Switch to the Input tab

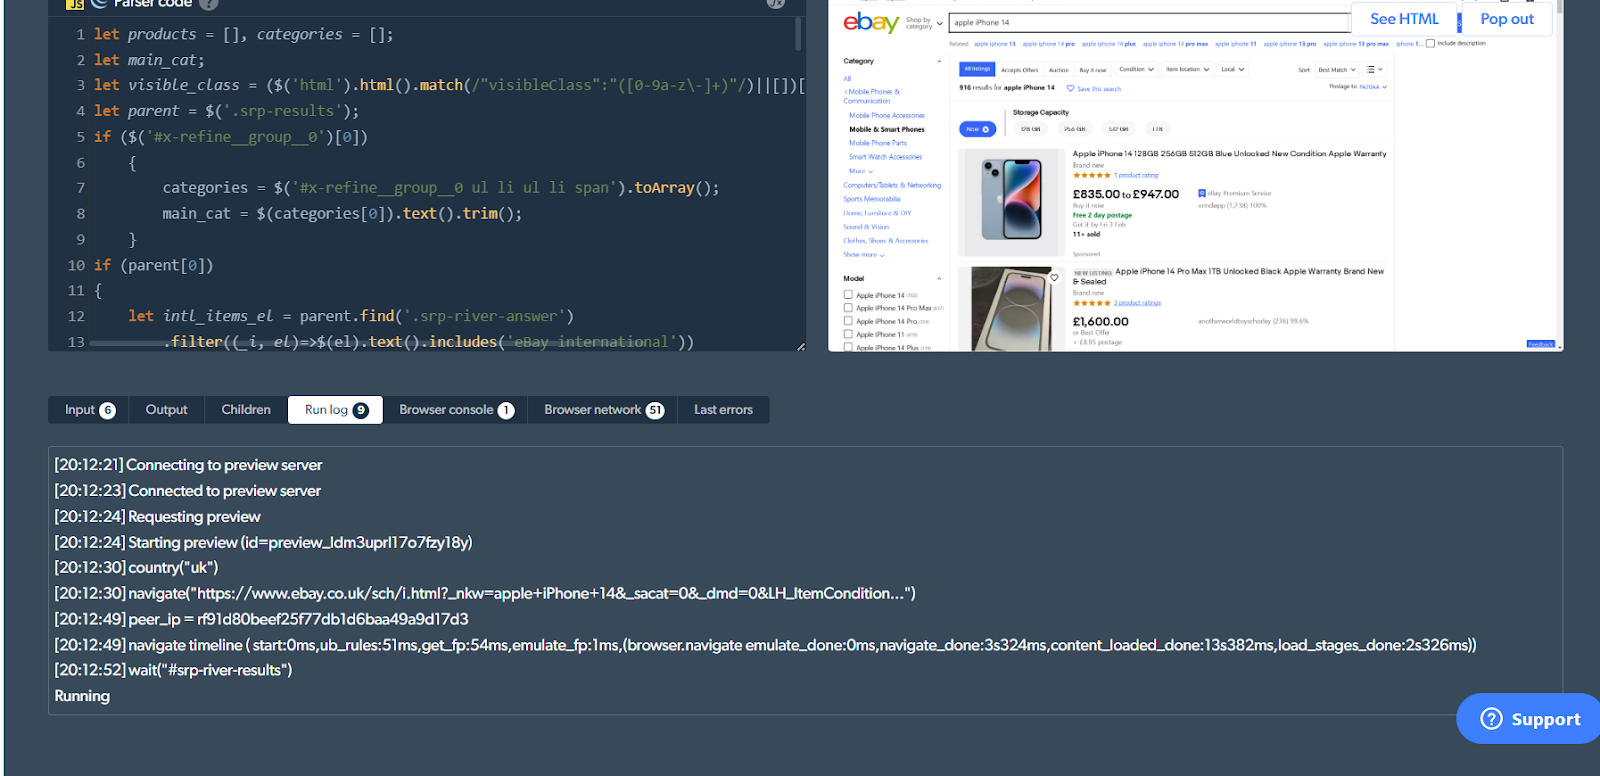click(x=90, y=410)
